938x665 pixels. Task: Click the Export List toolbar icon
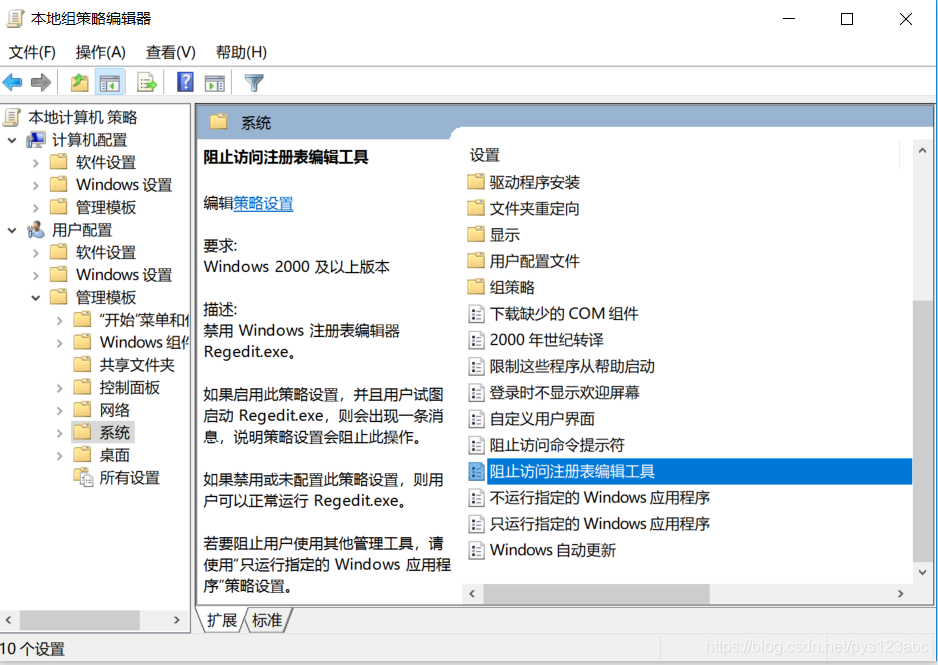147,83
